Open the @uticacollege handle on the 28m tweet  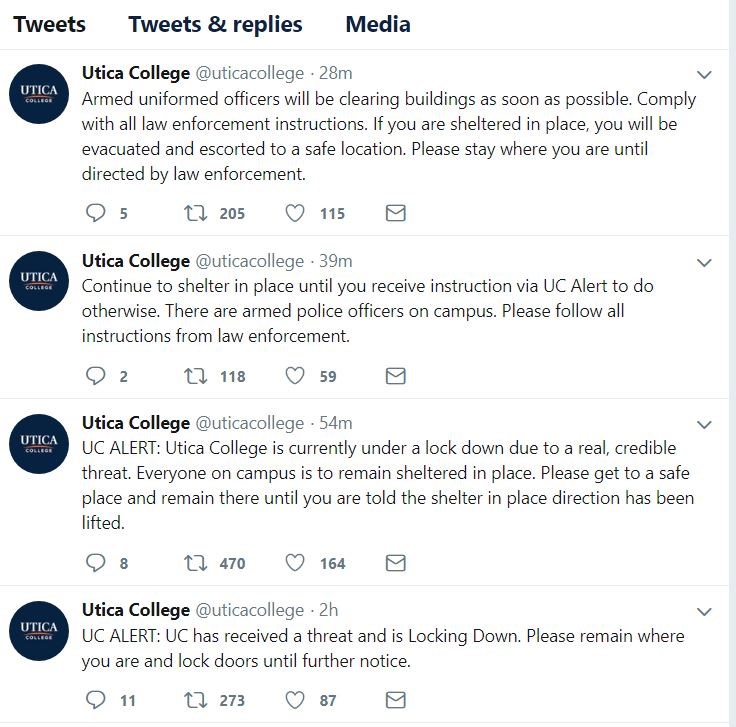click(x=249, y=73)
